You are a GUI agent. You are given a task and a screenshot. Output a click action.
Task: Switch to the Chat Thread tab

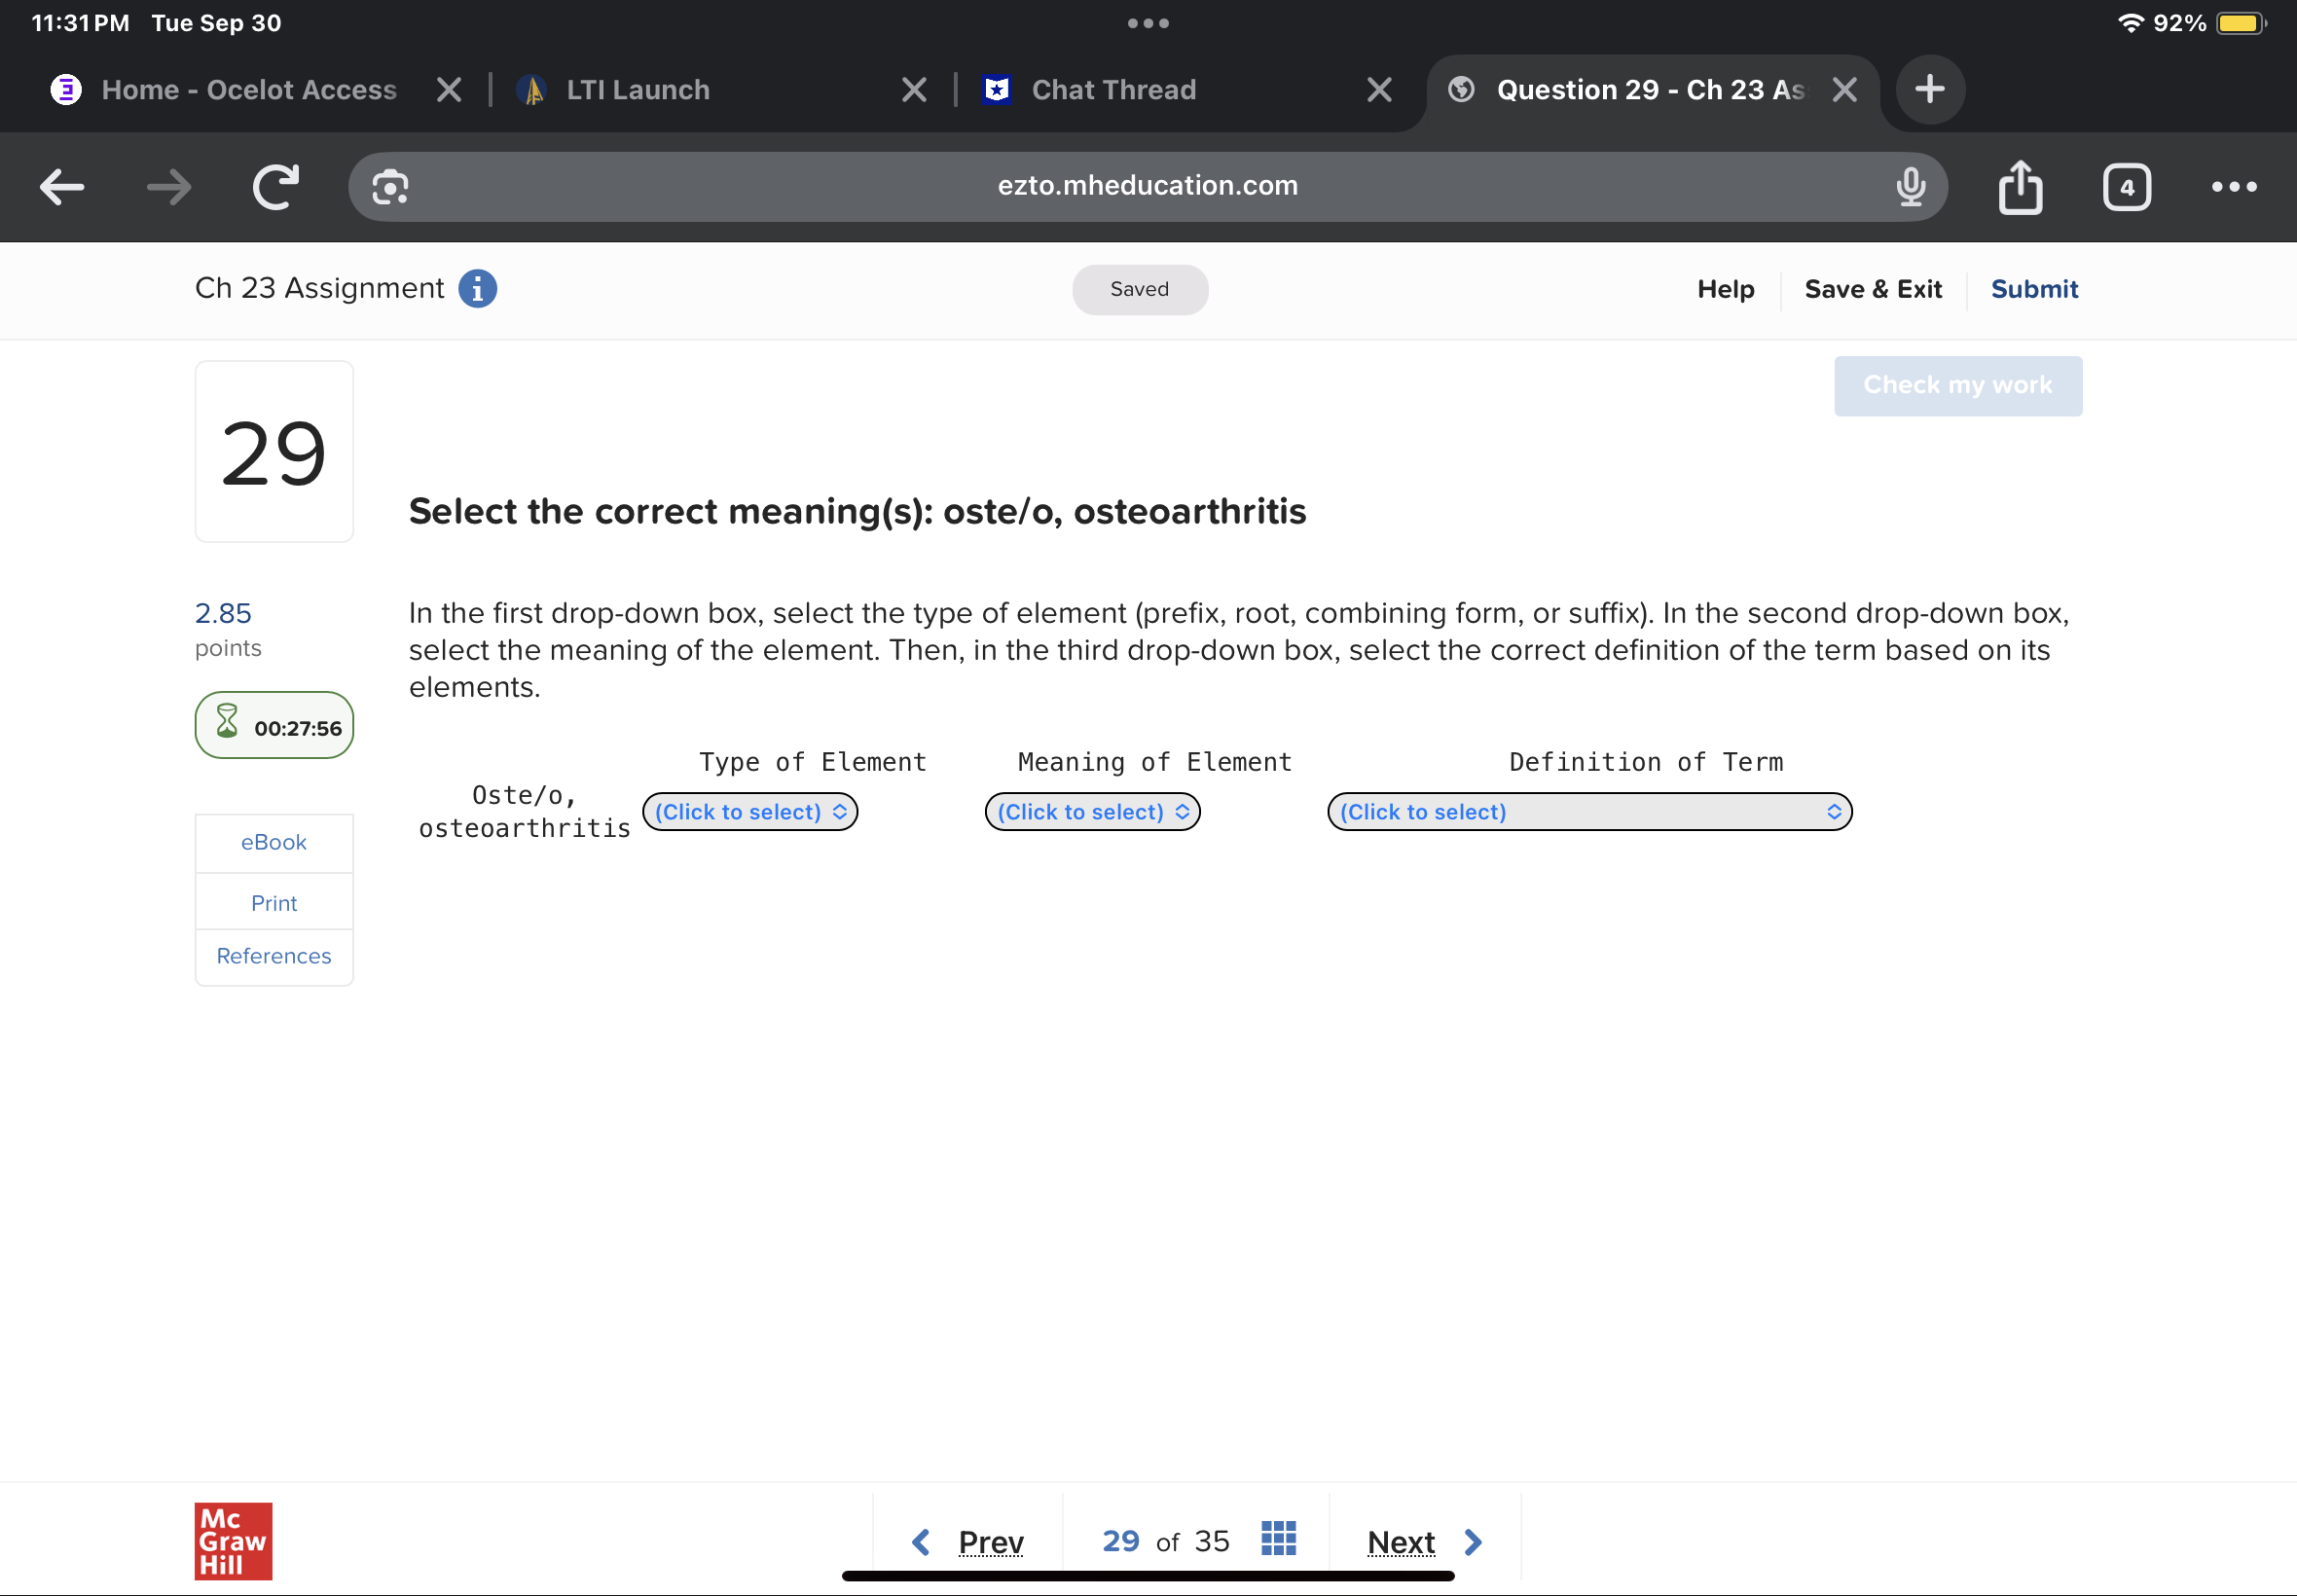pyautogui.click(x=1113, y=90)
